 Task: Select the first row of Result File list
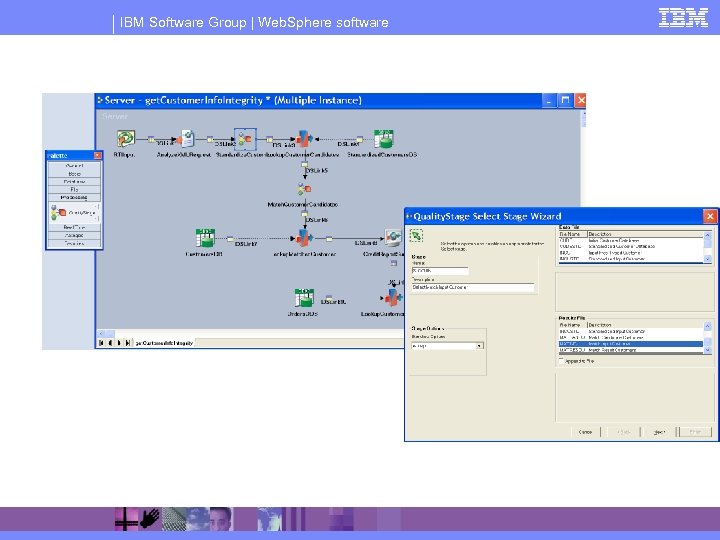(631, 331)
